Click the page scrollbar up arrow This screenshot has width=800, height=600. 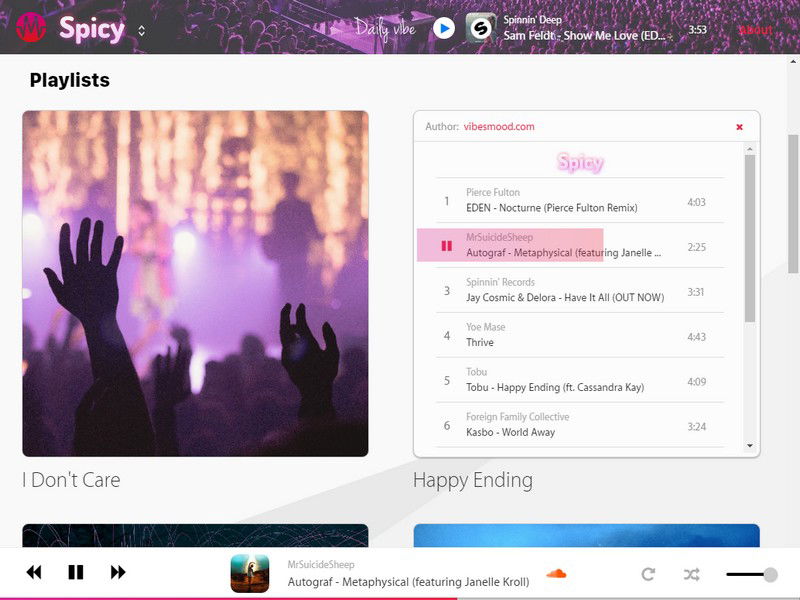coord(793,62)
